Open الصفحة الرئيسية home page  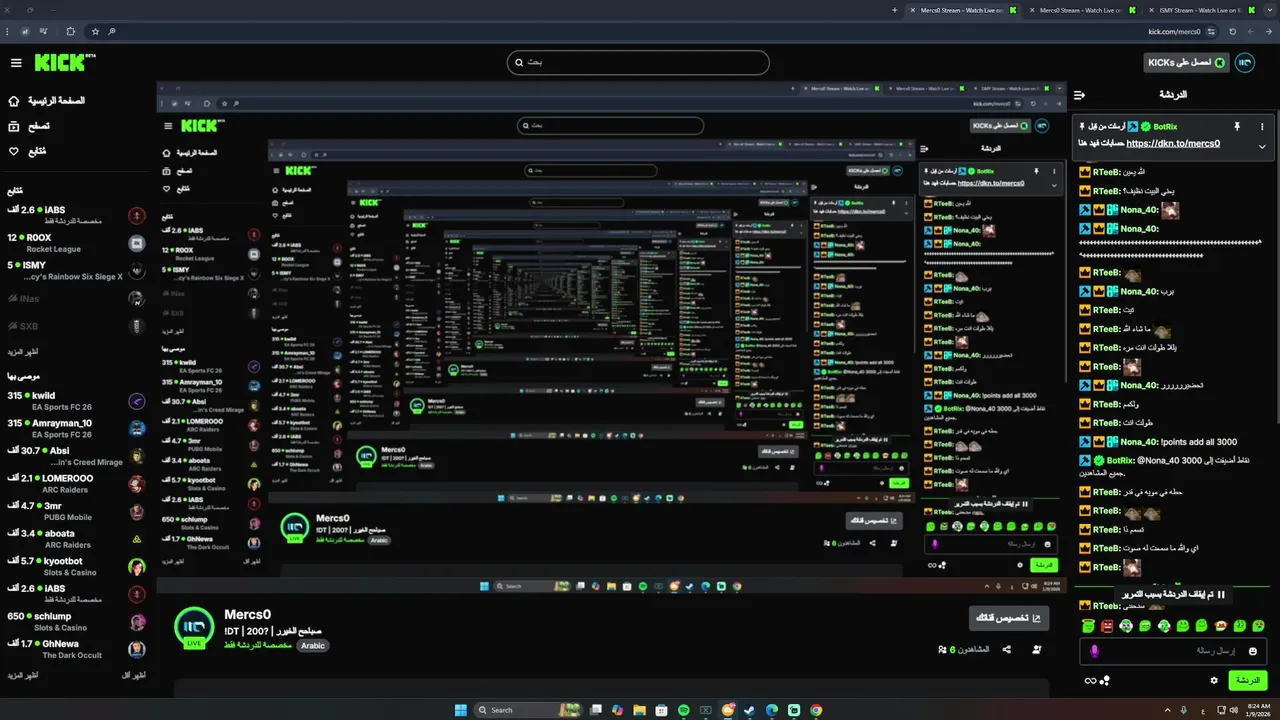[45, 101]
